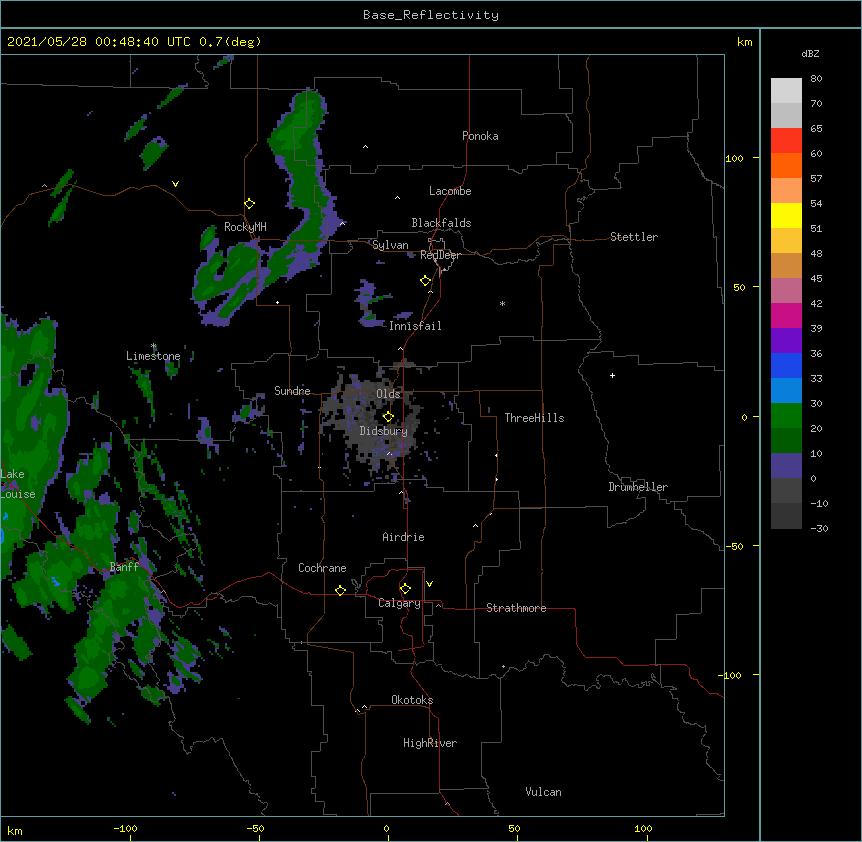
Task: Click the yellow V marker northeast of Calgary
Action: (x=429, y=584)
